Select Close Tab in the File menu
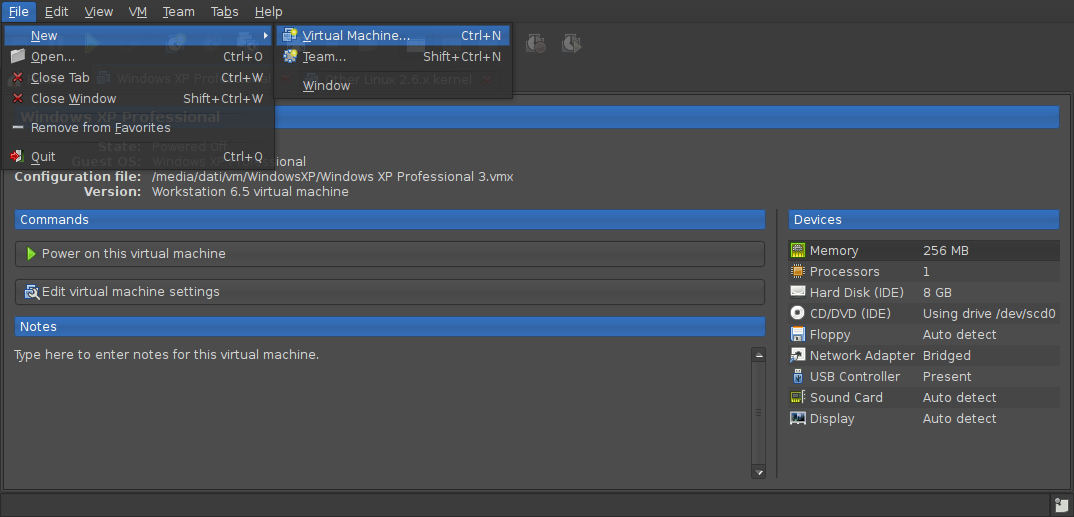 (x=138, y=77)
